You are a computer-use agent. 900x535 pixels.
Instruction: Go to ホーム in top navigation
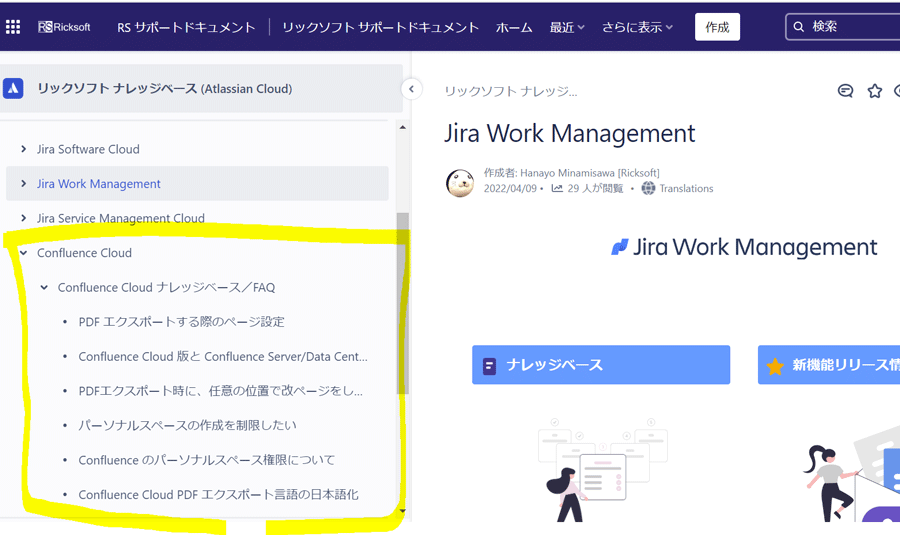(x=514, y=27)
